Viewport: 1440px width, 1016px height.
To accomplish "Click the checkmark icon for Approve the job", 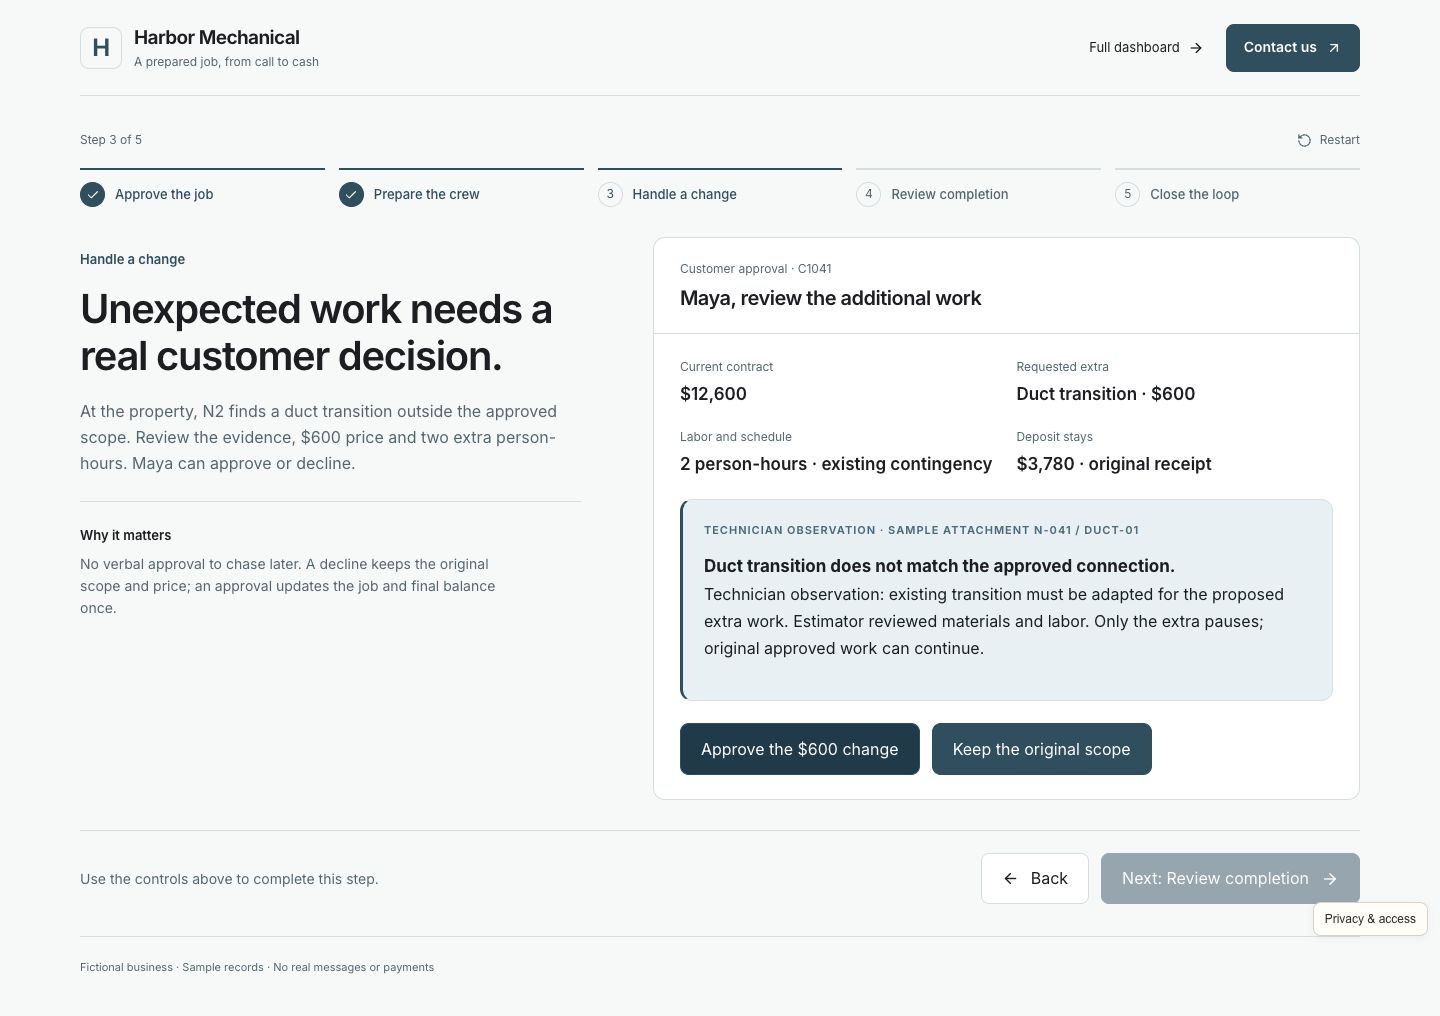I will click(x=92, y=194).
